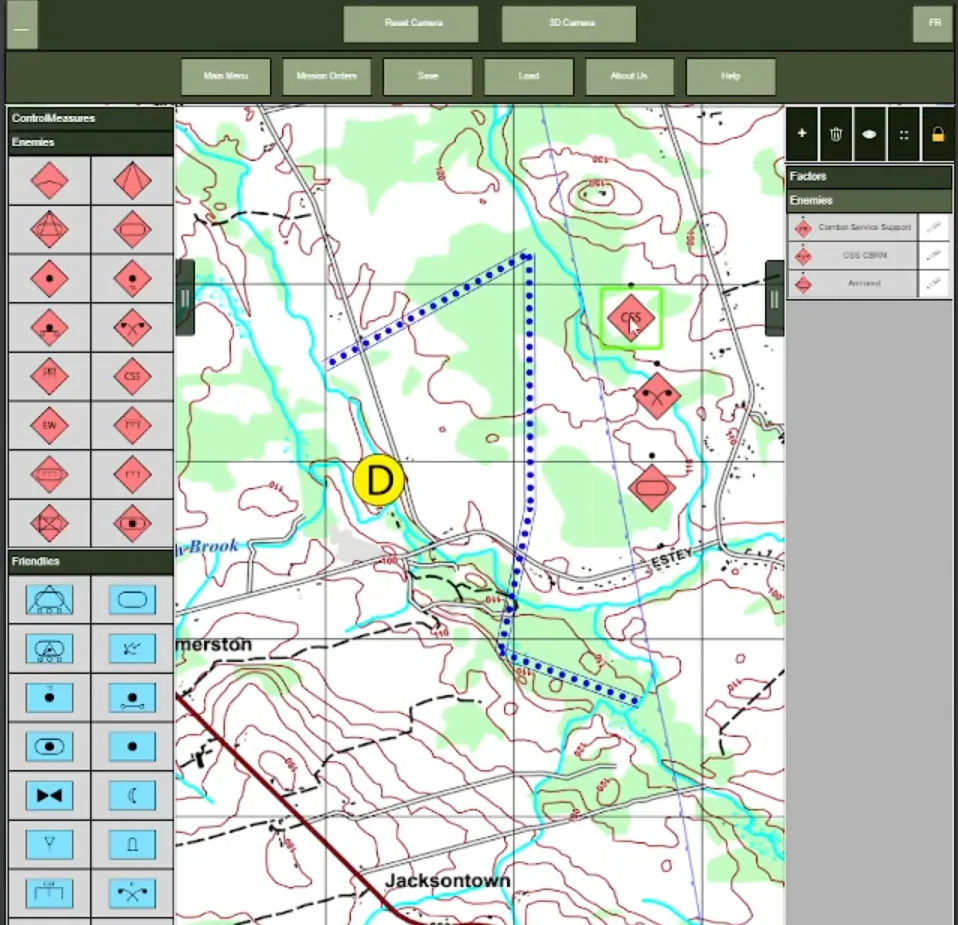Pick the friendly oval-with-dot symbol
The height and width of the screenshot is (925, 958).
pyautogui.click(x=49, y=747)
